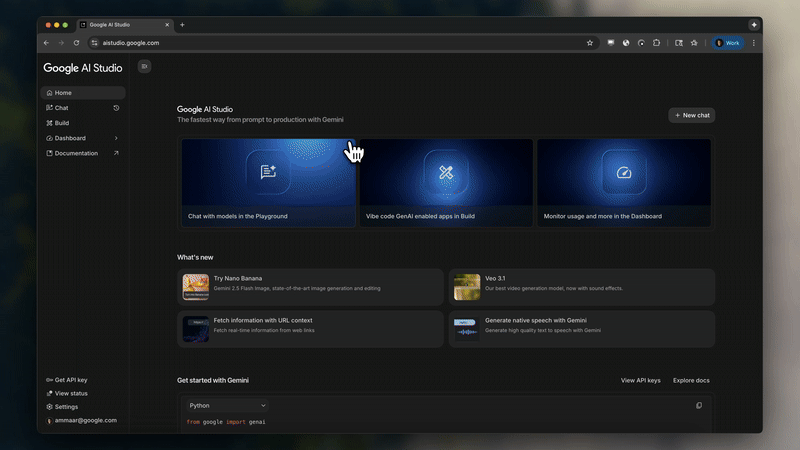Viewport: 800px width, 450px height.
Task: Bookmark this page with the star icon
Action: 590,43
